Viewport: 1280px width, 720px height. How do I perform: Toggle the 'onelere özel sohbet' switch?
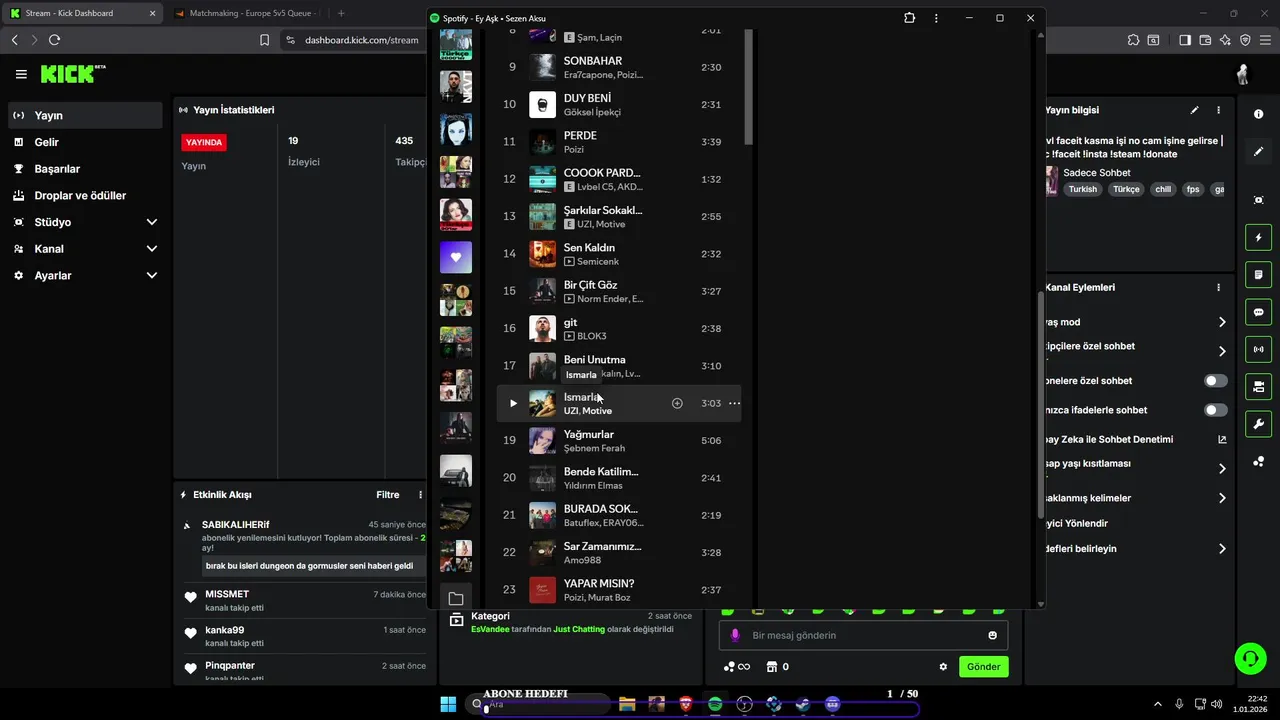point(1216,381)
